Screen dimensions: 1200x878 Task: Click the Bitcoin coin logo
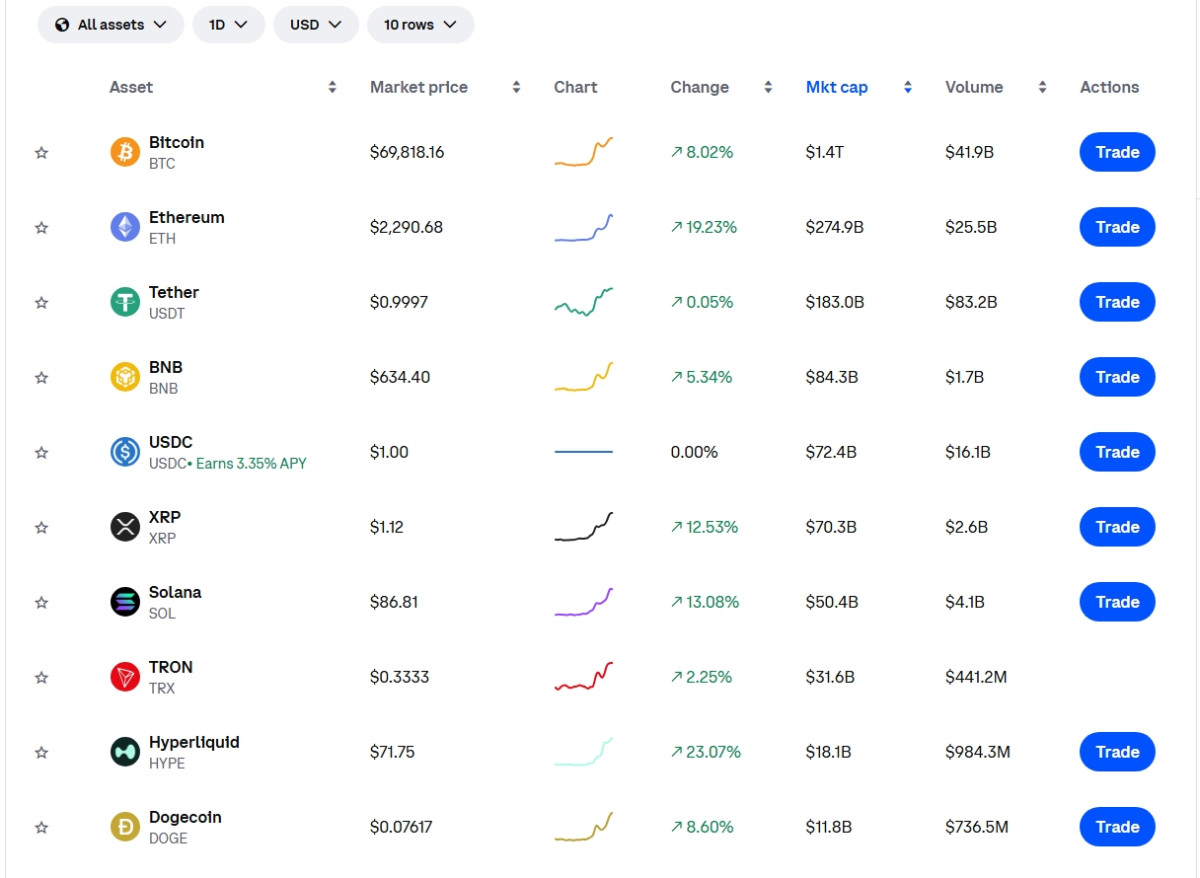pyautogui.click(x=125, y=152)
